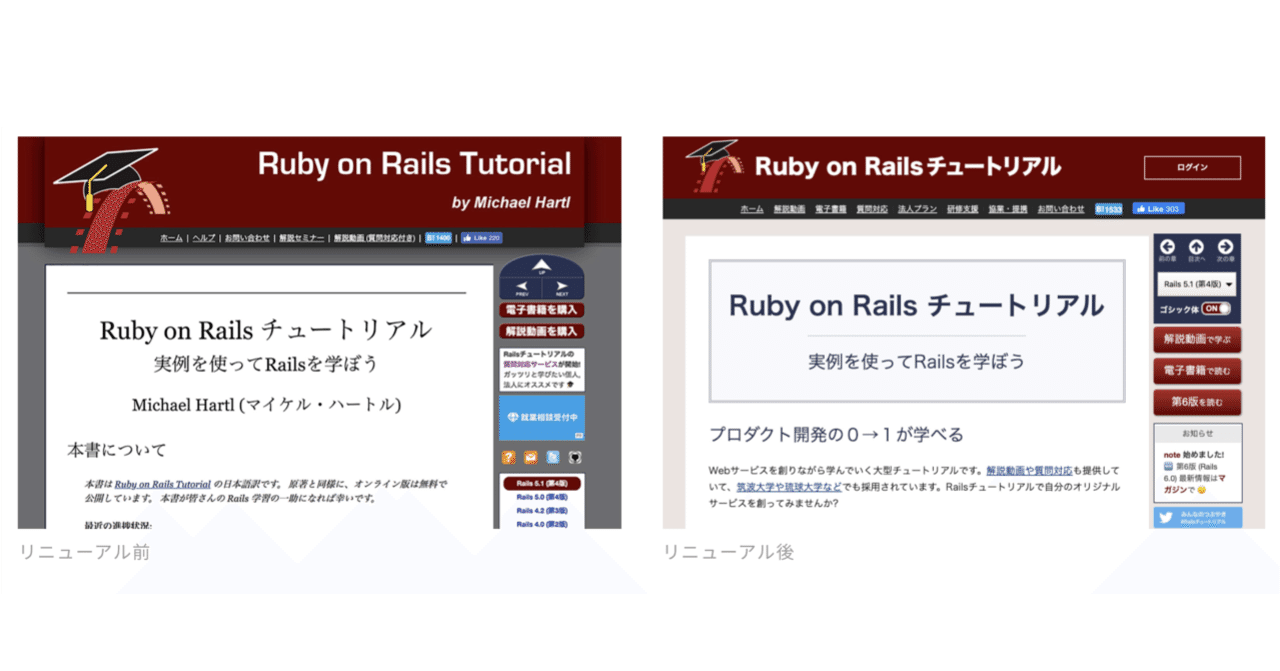1280x671 pixels.
Task: Select Rails 4.0 (第2版) in old version list
Action: [542, 524]
